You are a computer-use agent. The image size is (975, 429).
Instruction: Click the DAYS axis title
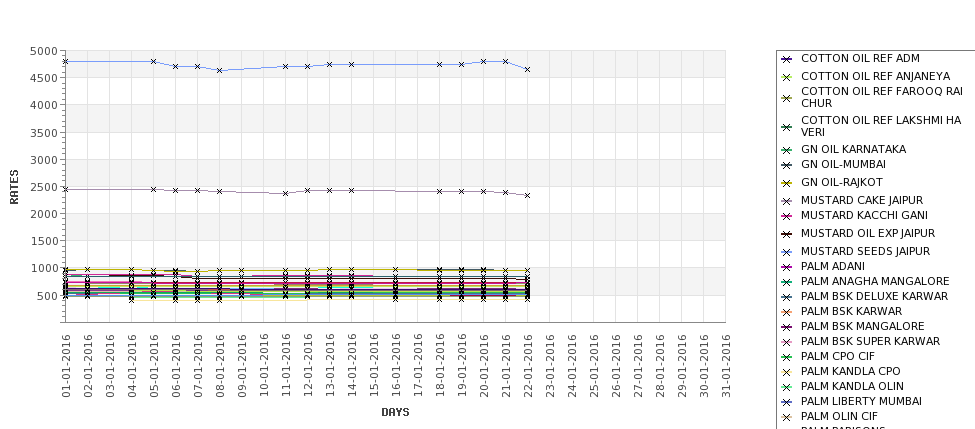pos(395,412)
